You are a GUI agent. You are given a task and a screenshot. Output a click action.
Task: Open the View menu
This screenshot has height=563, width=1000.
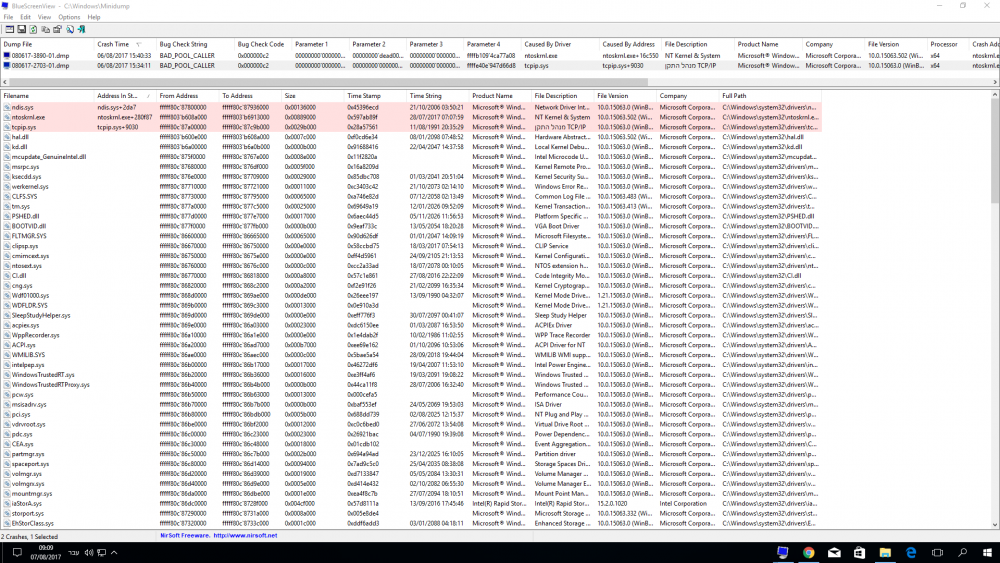[44, 17]
